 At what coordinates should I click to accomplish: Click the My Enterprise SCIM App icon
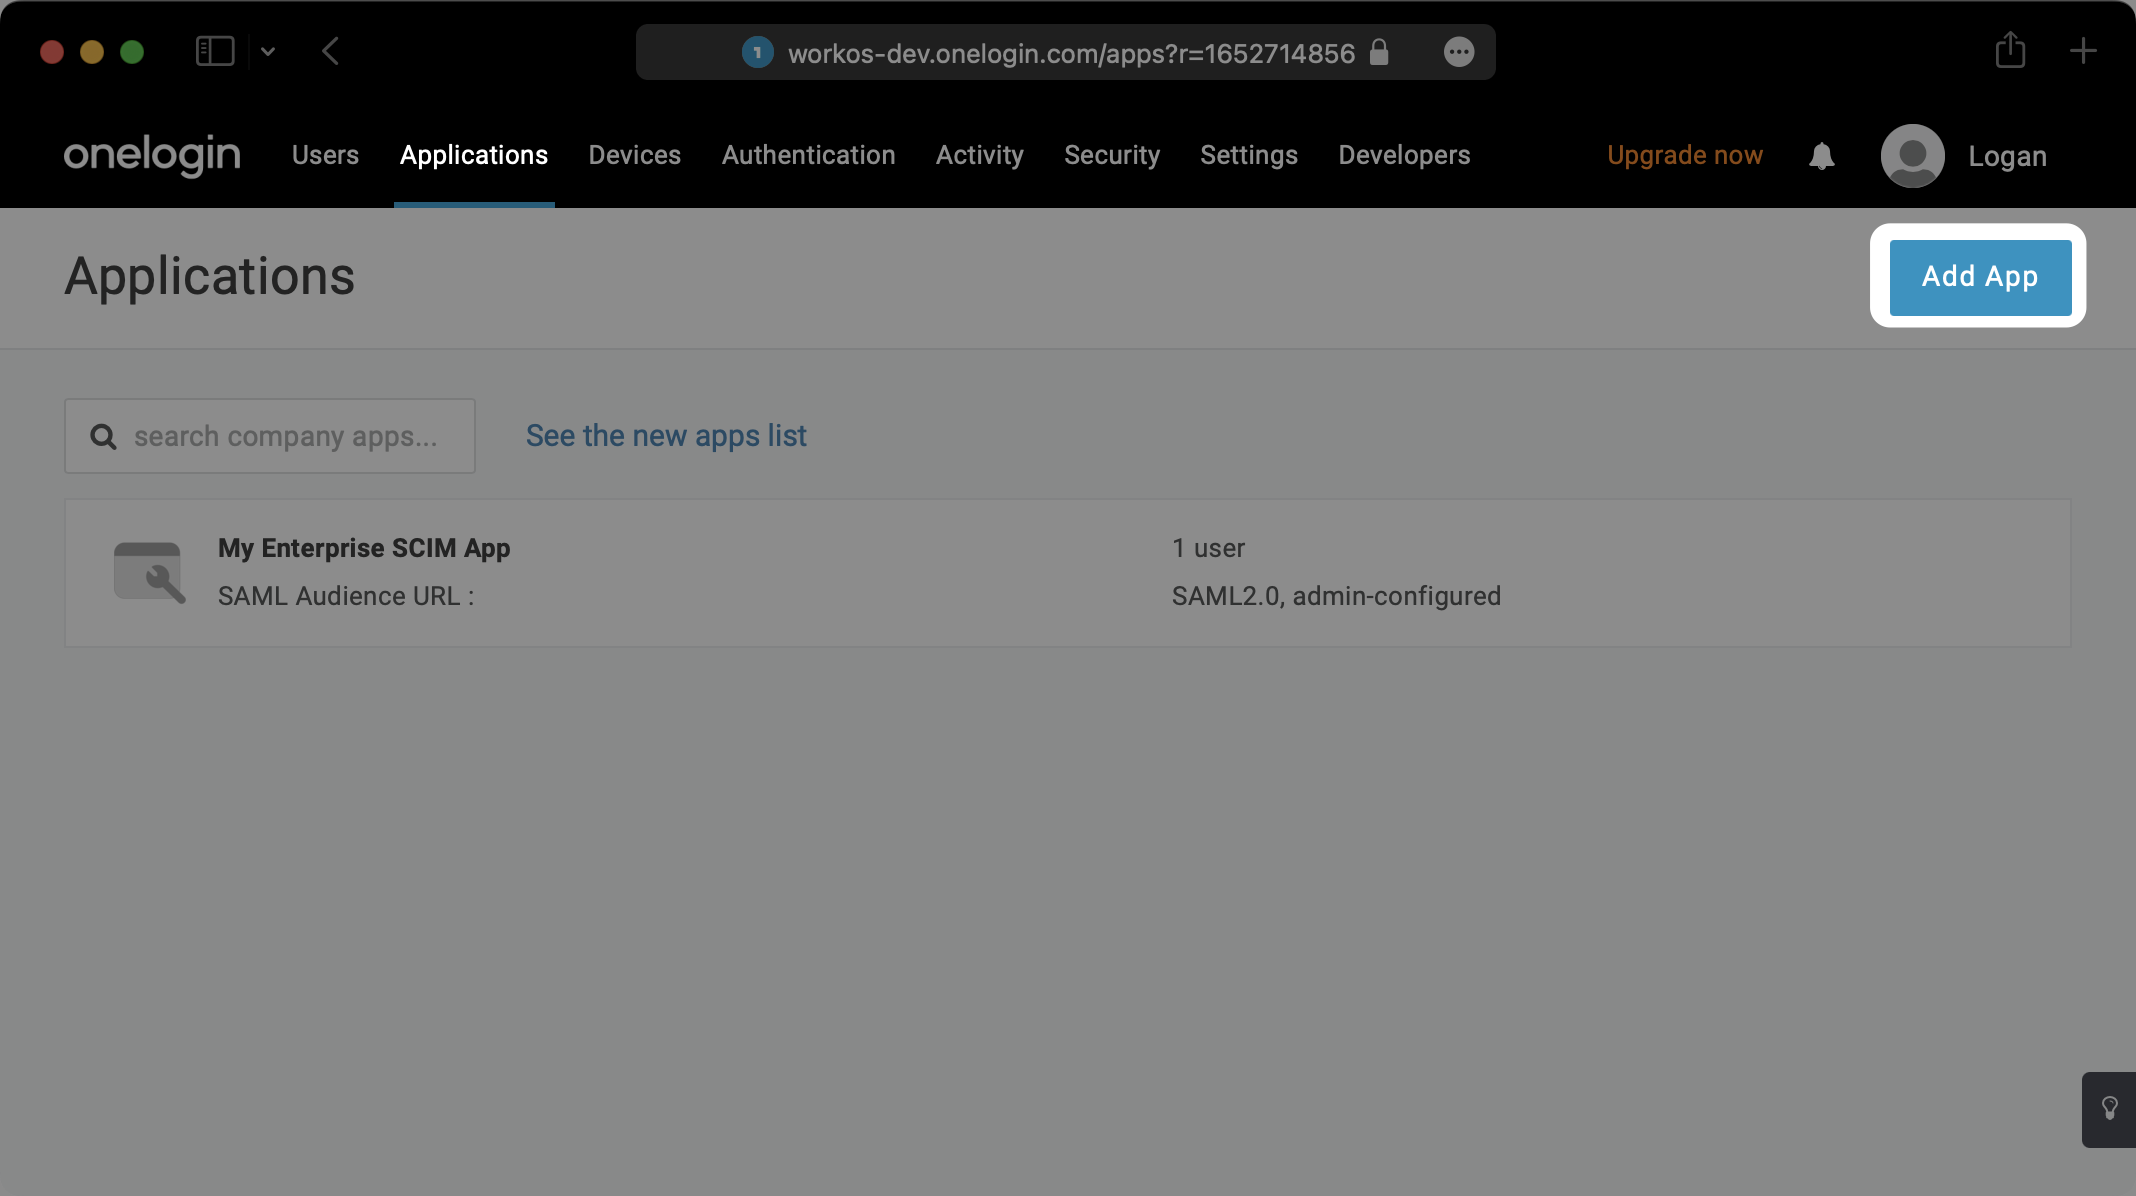pyautogui.click(x=150, y=572)
